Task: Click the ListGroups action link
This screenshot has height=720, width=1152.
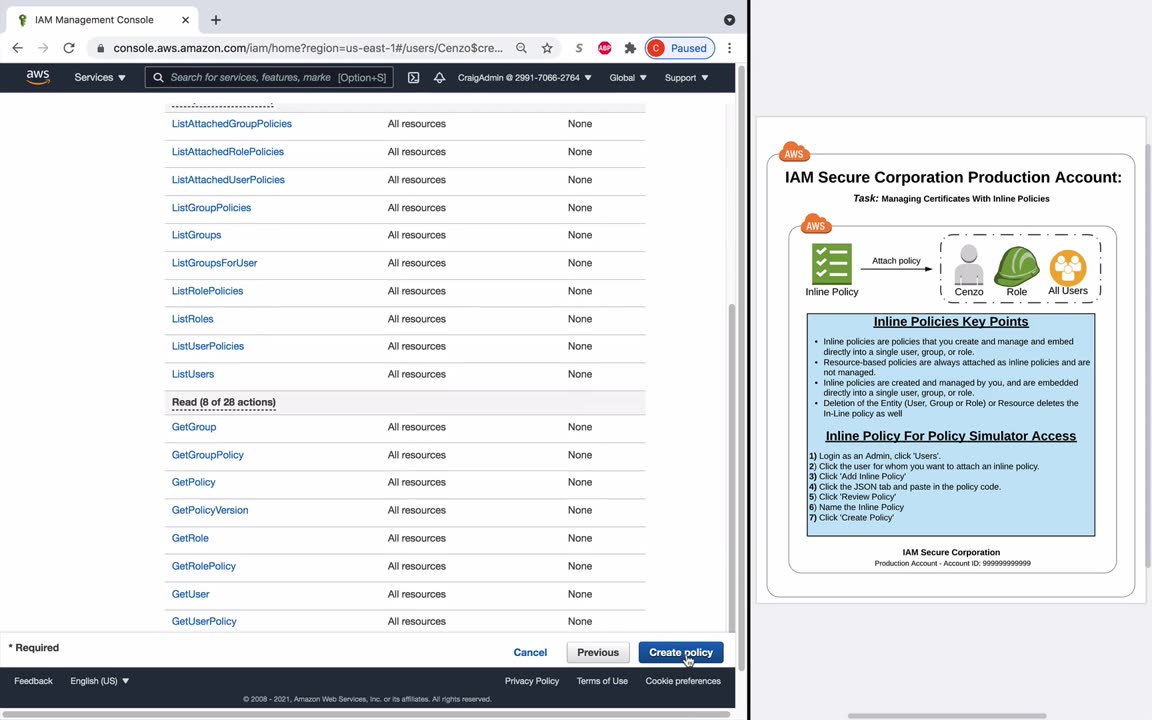Action: (x=196, y=235)
